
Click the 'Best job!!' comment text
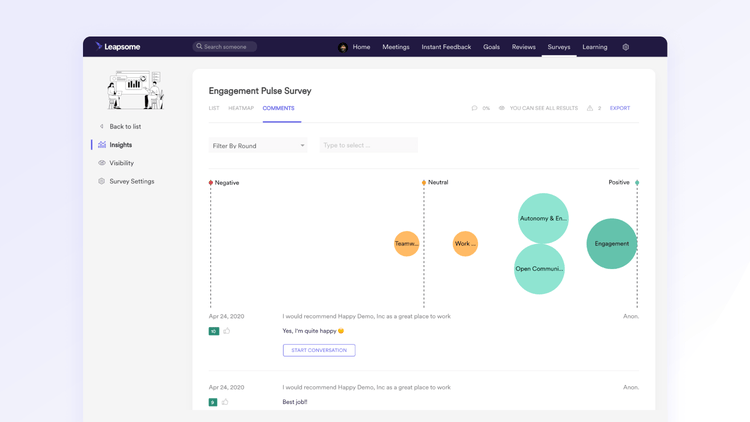point(295,402)
